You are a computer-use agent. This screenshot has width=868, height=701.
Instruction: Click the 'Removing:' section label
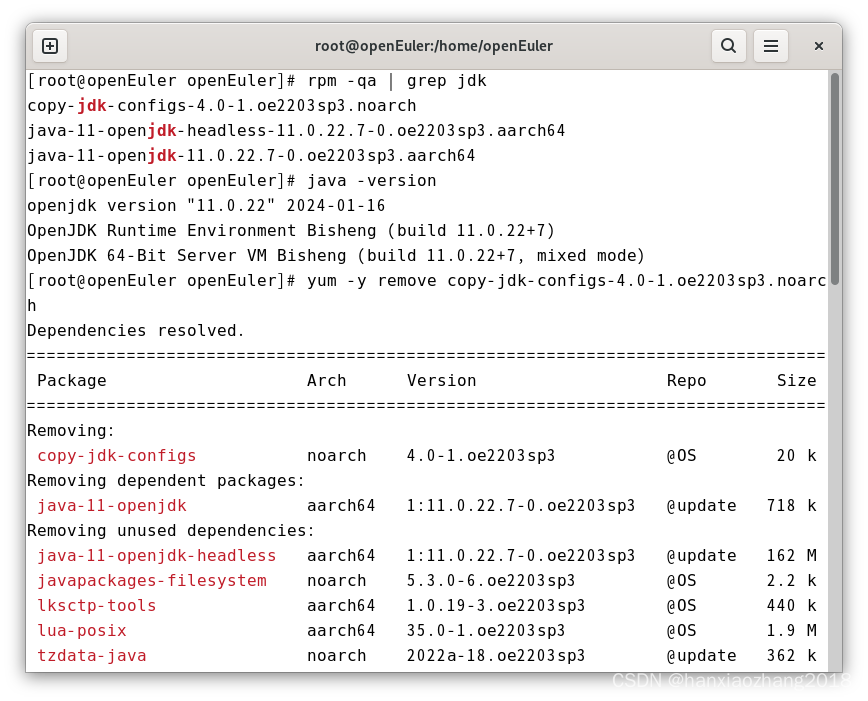pyautogui.click(x=71, y=431)
